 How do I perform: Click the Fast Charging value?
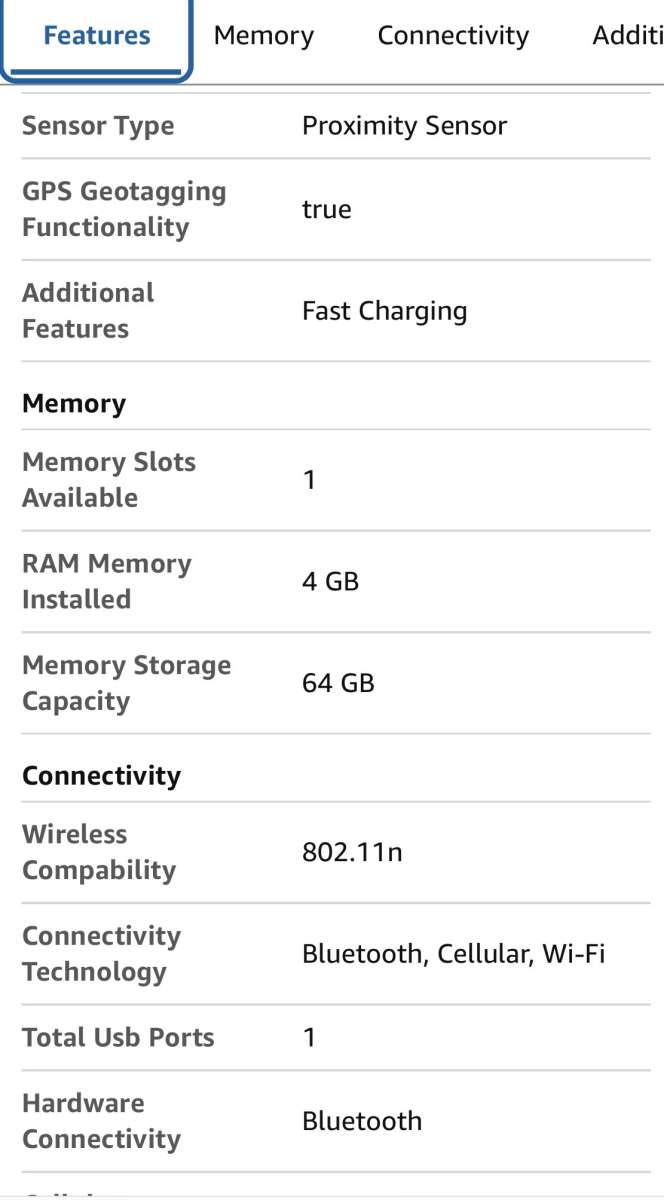click(x=385, y=311)
